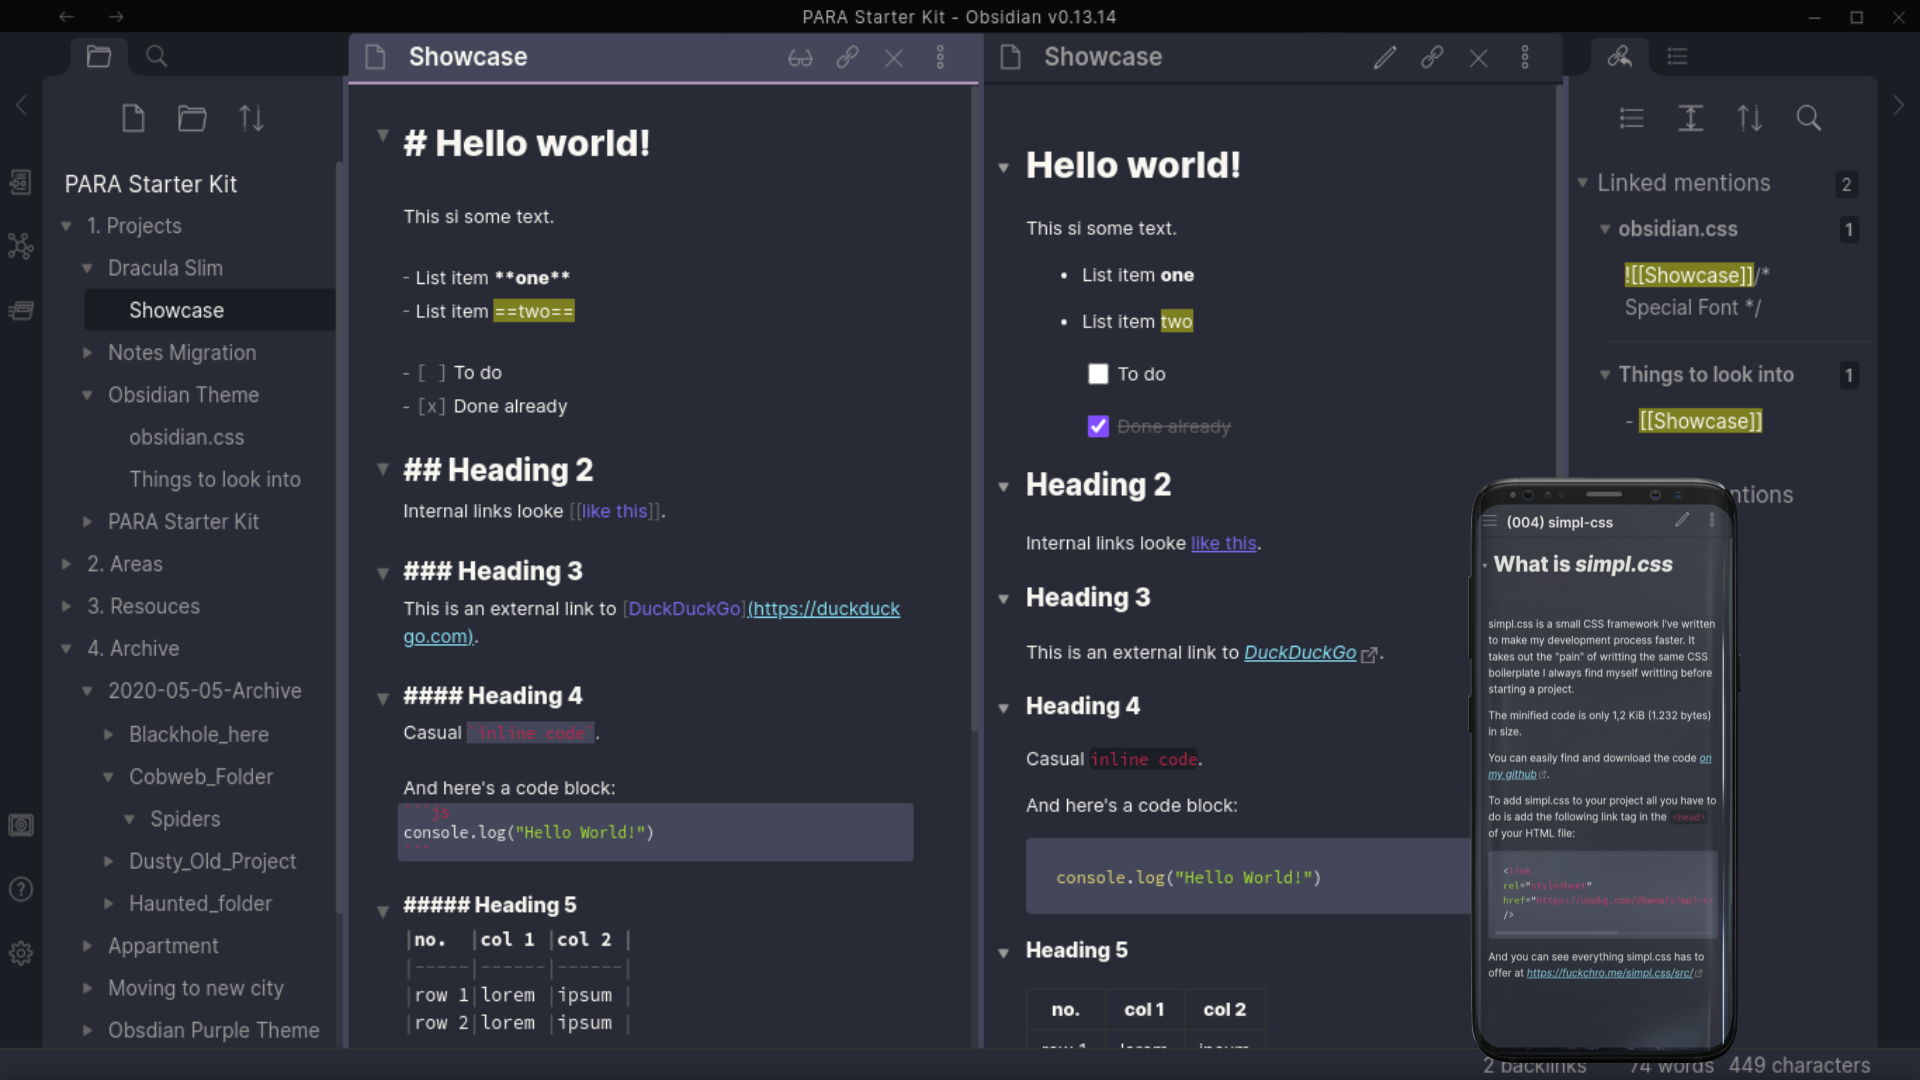Toggle collapse results in the backlinks pane

(1631, 119)
